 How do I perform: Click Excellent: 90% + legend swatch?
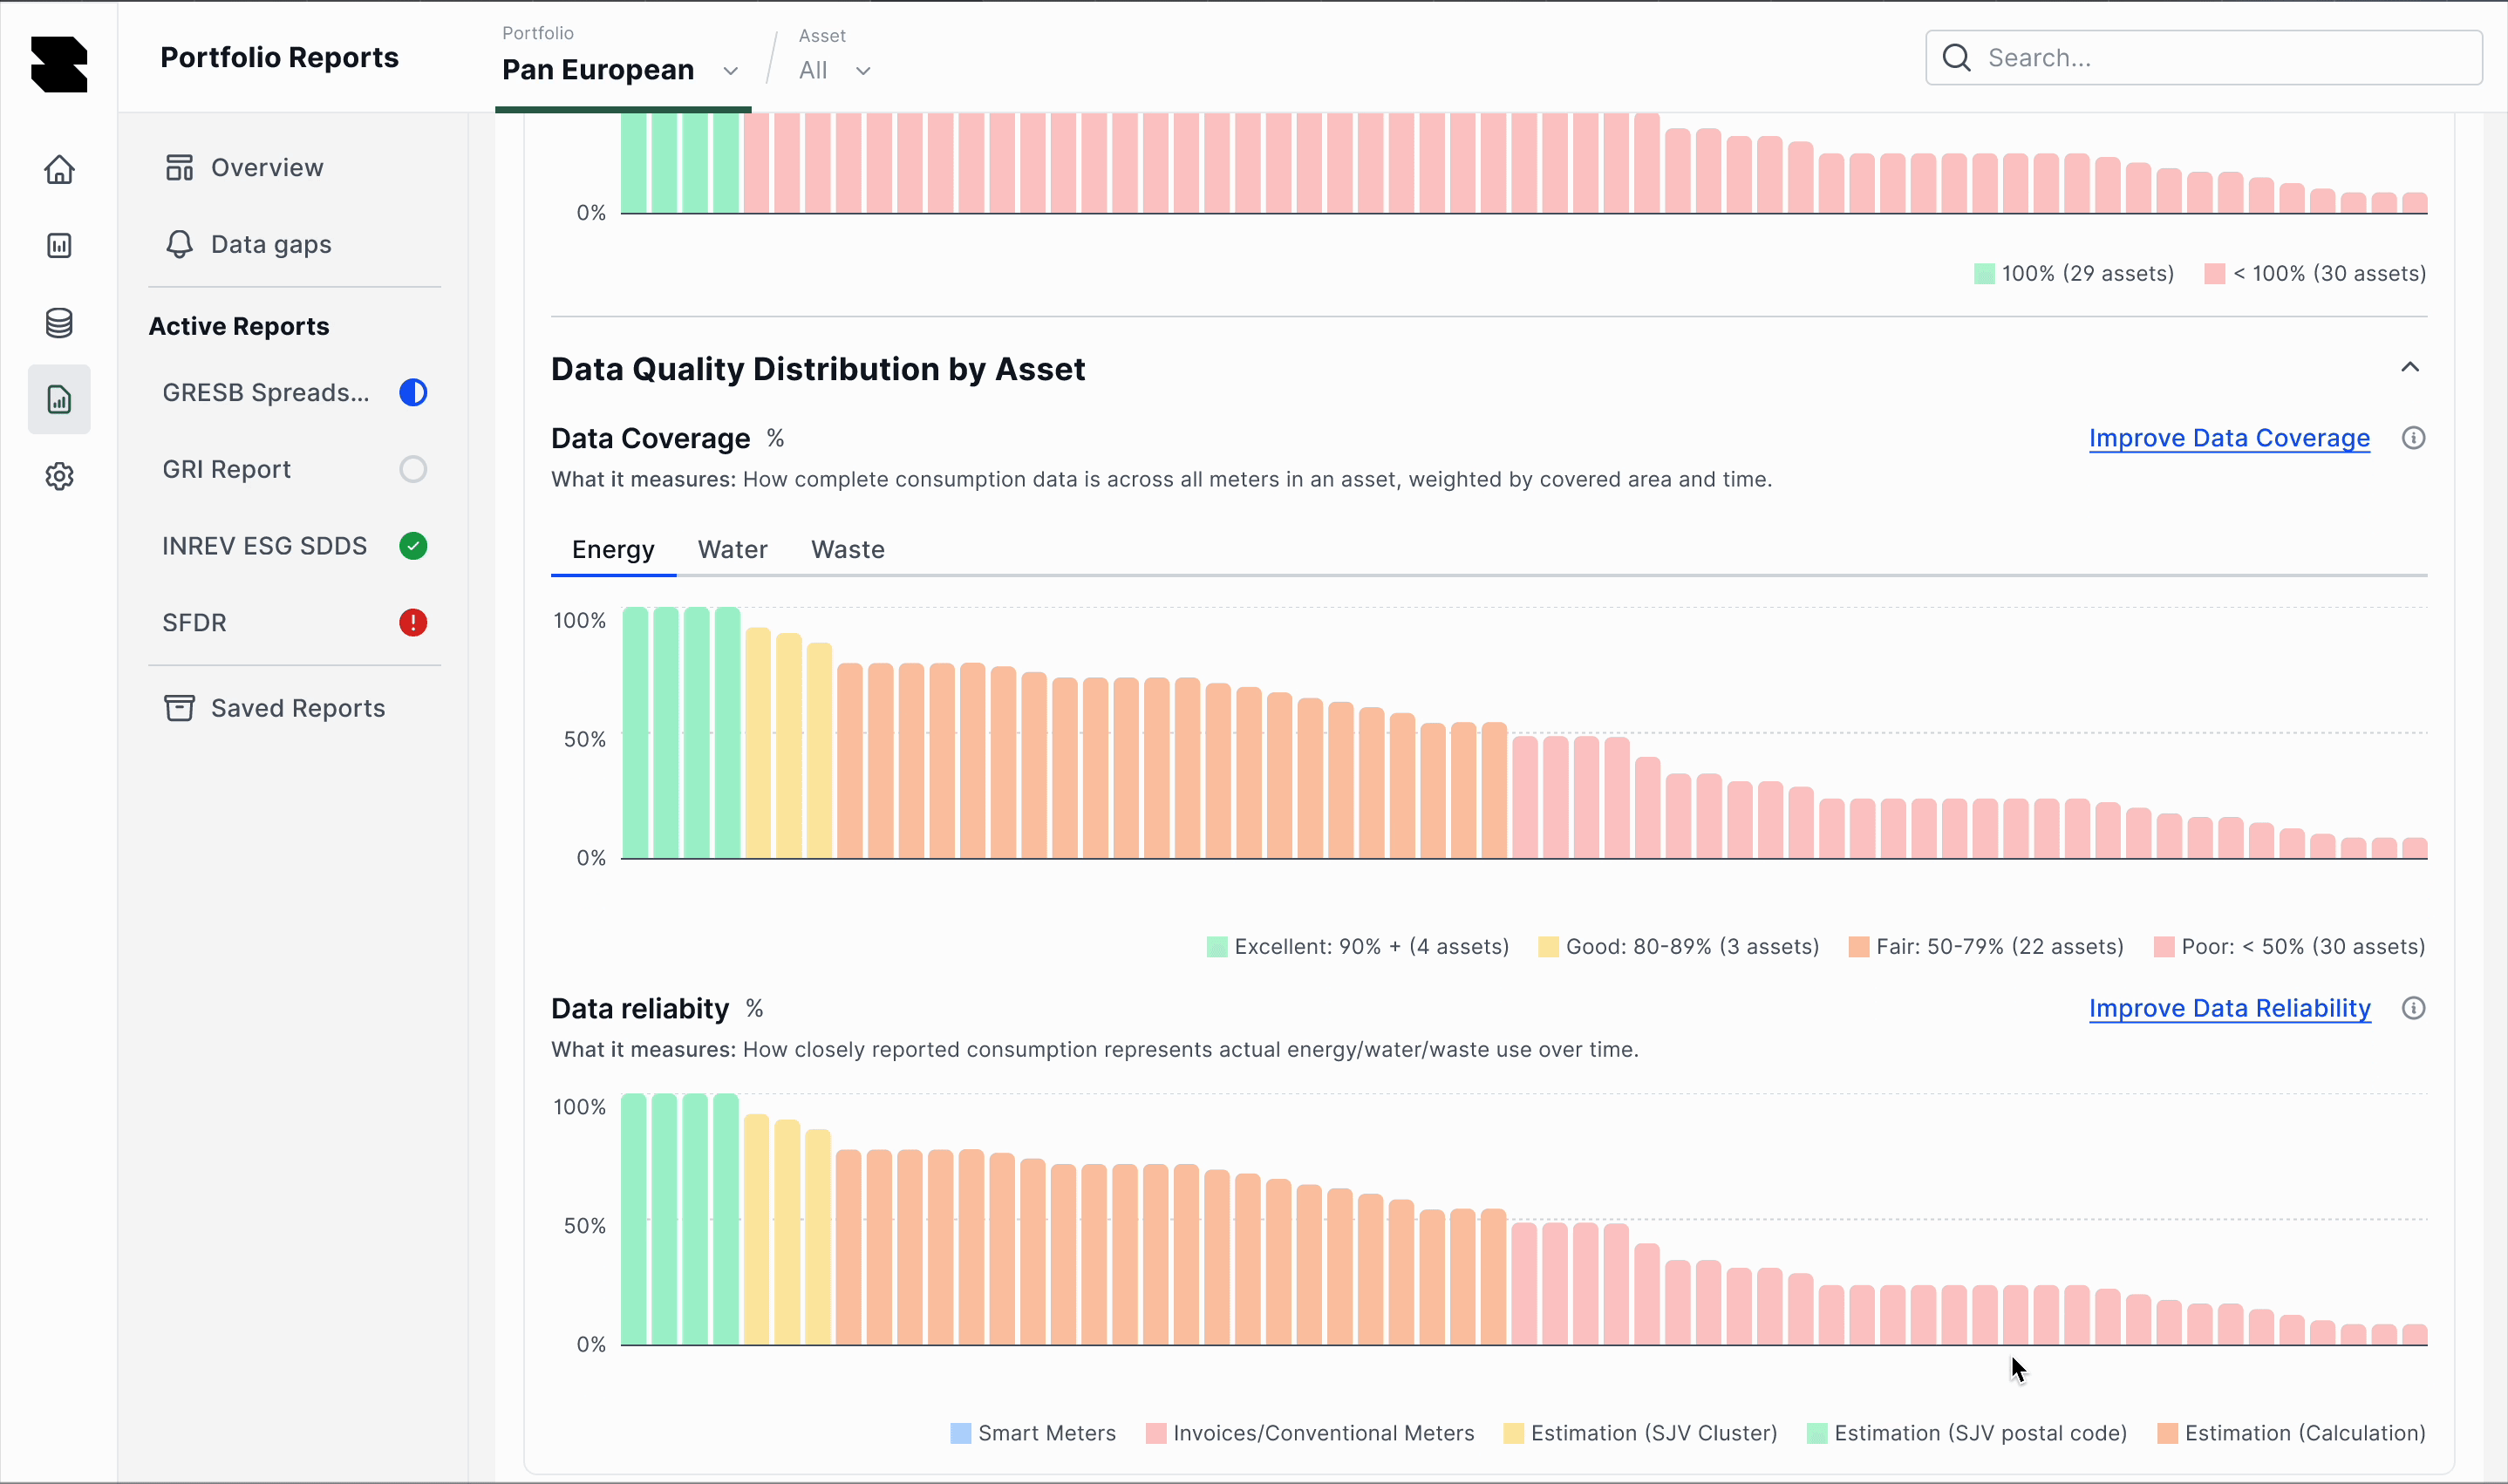1216,947
